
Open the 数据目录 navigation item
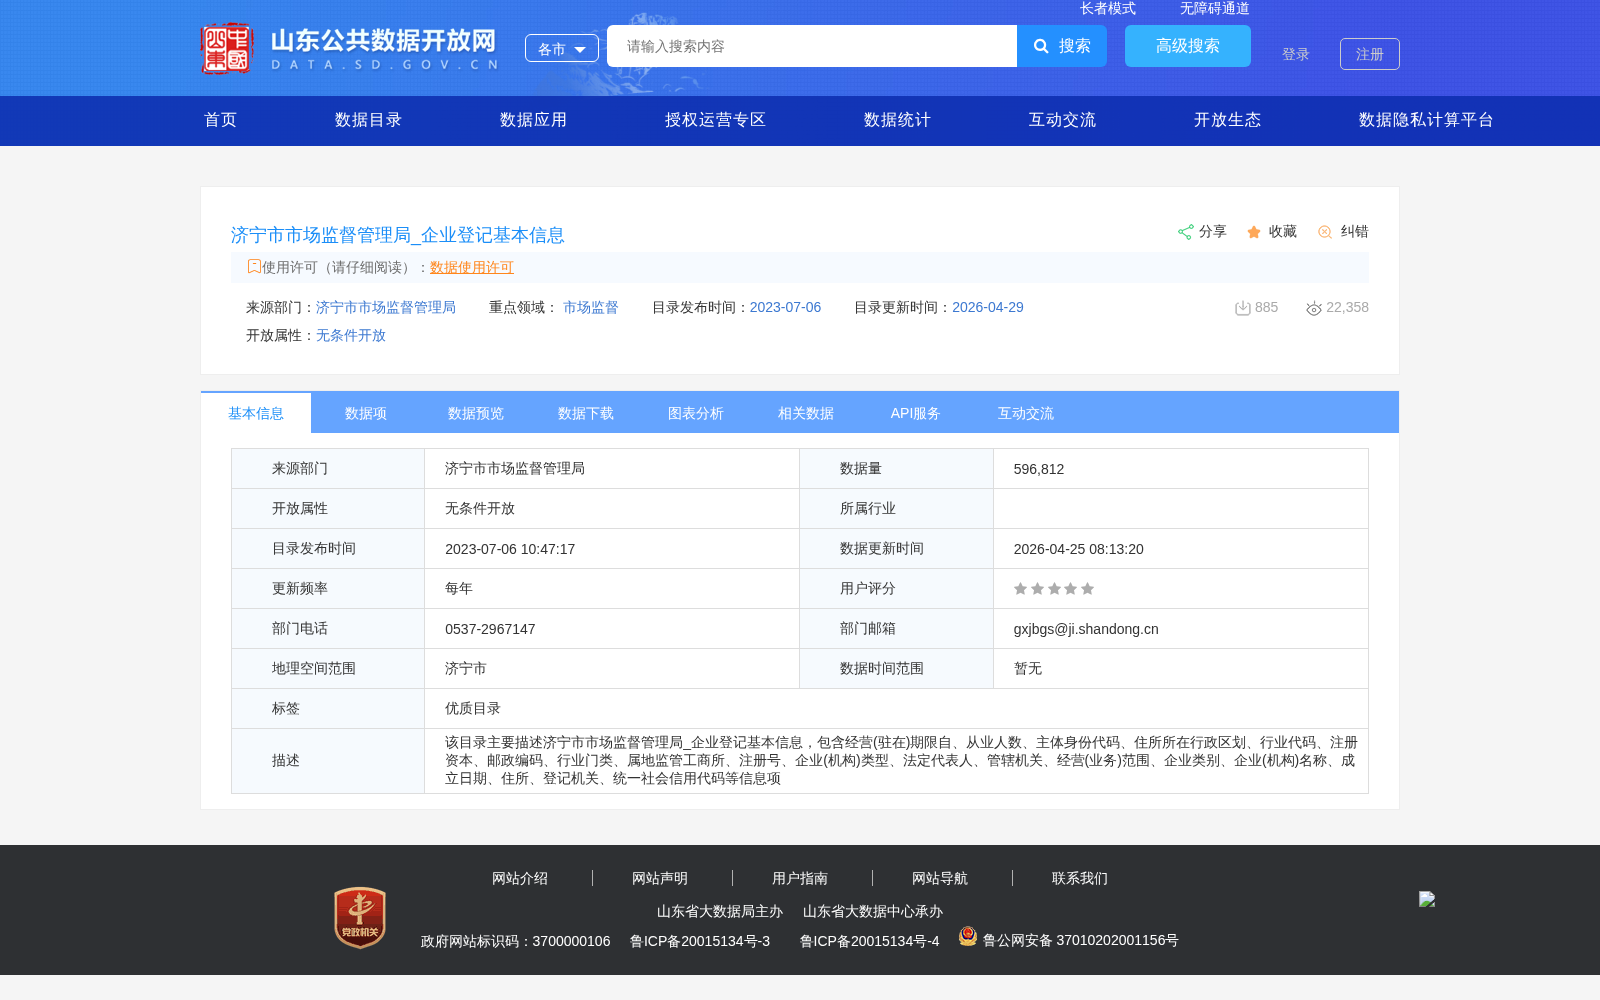[x=368, y=120]
